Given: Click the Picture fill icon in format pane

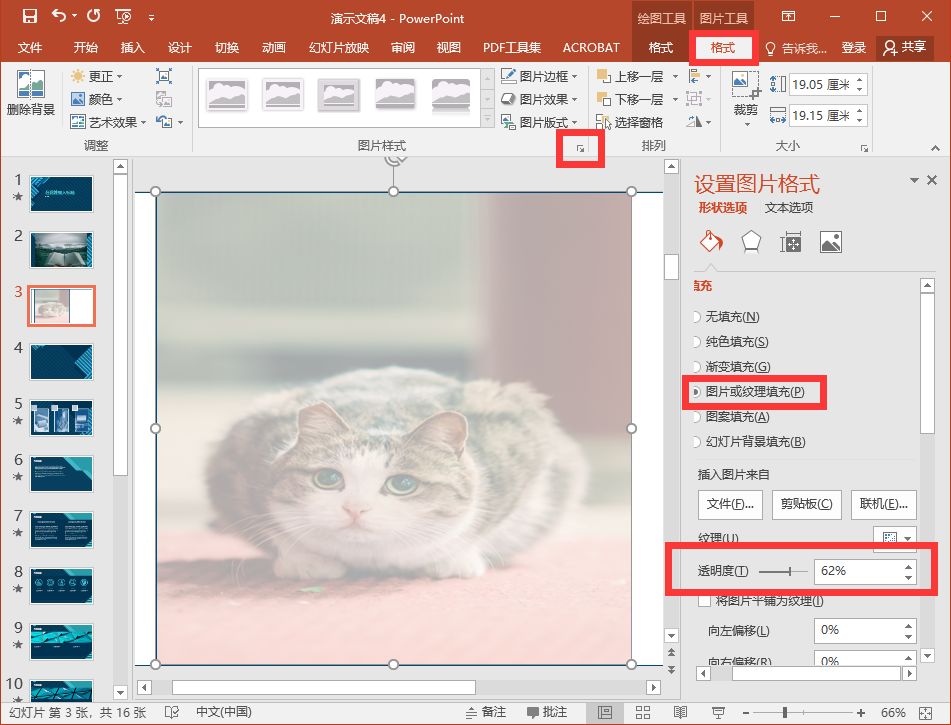Looking at the screenshot, I should click(x=830, y=241).
